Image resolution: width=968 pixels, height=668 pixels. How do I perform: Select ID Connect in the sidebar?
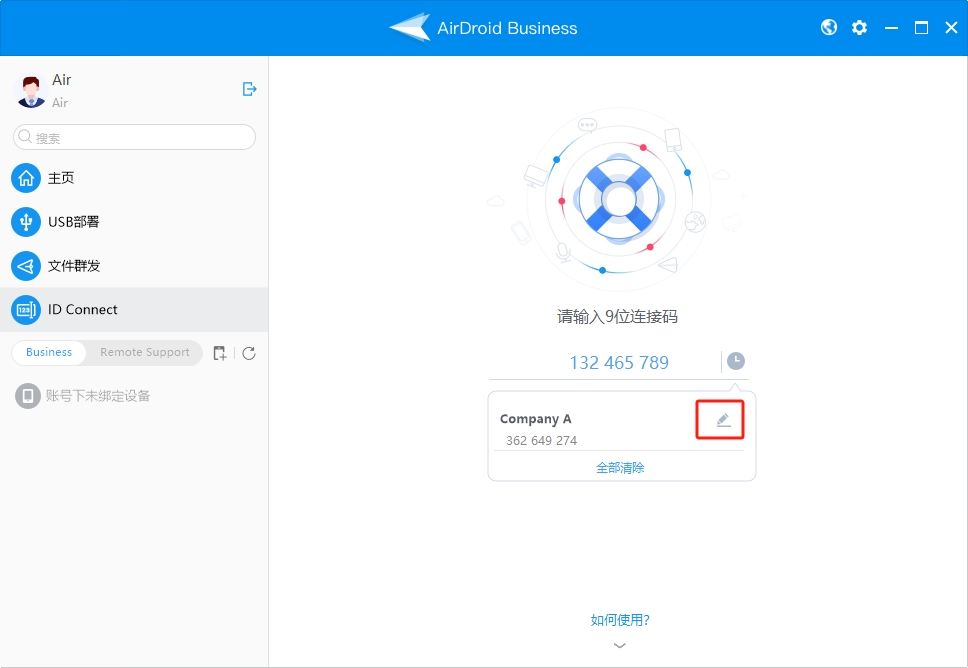[x=134, y=309]
